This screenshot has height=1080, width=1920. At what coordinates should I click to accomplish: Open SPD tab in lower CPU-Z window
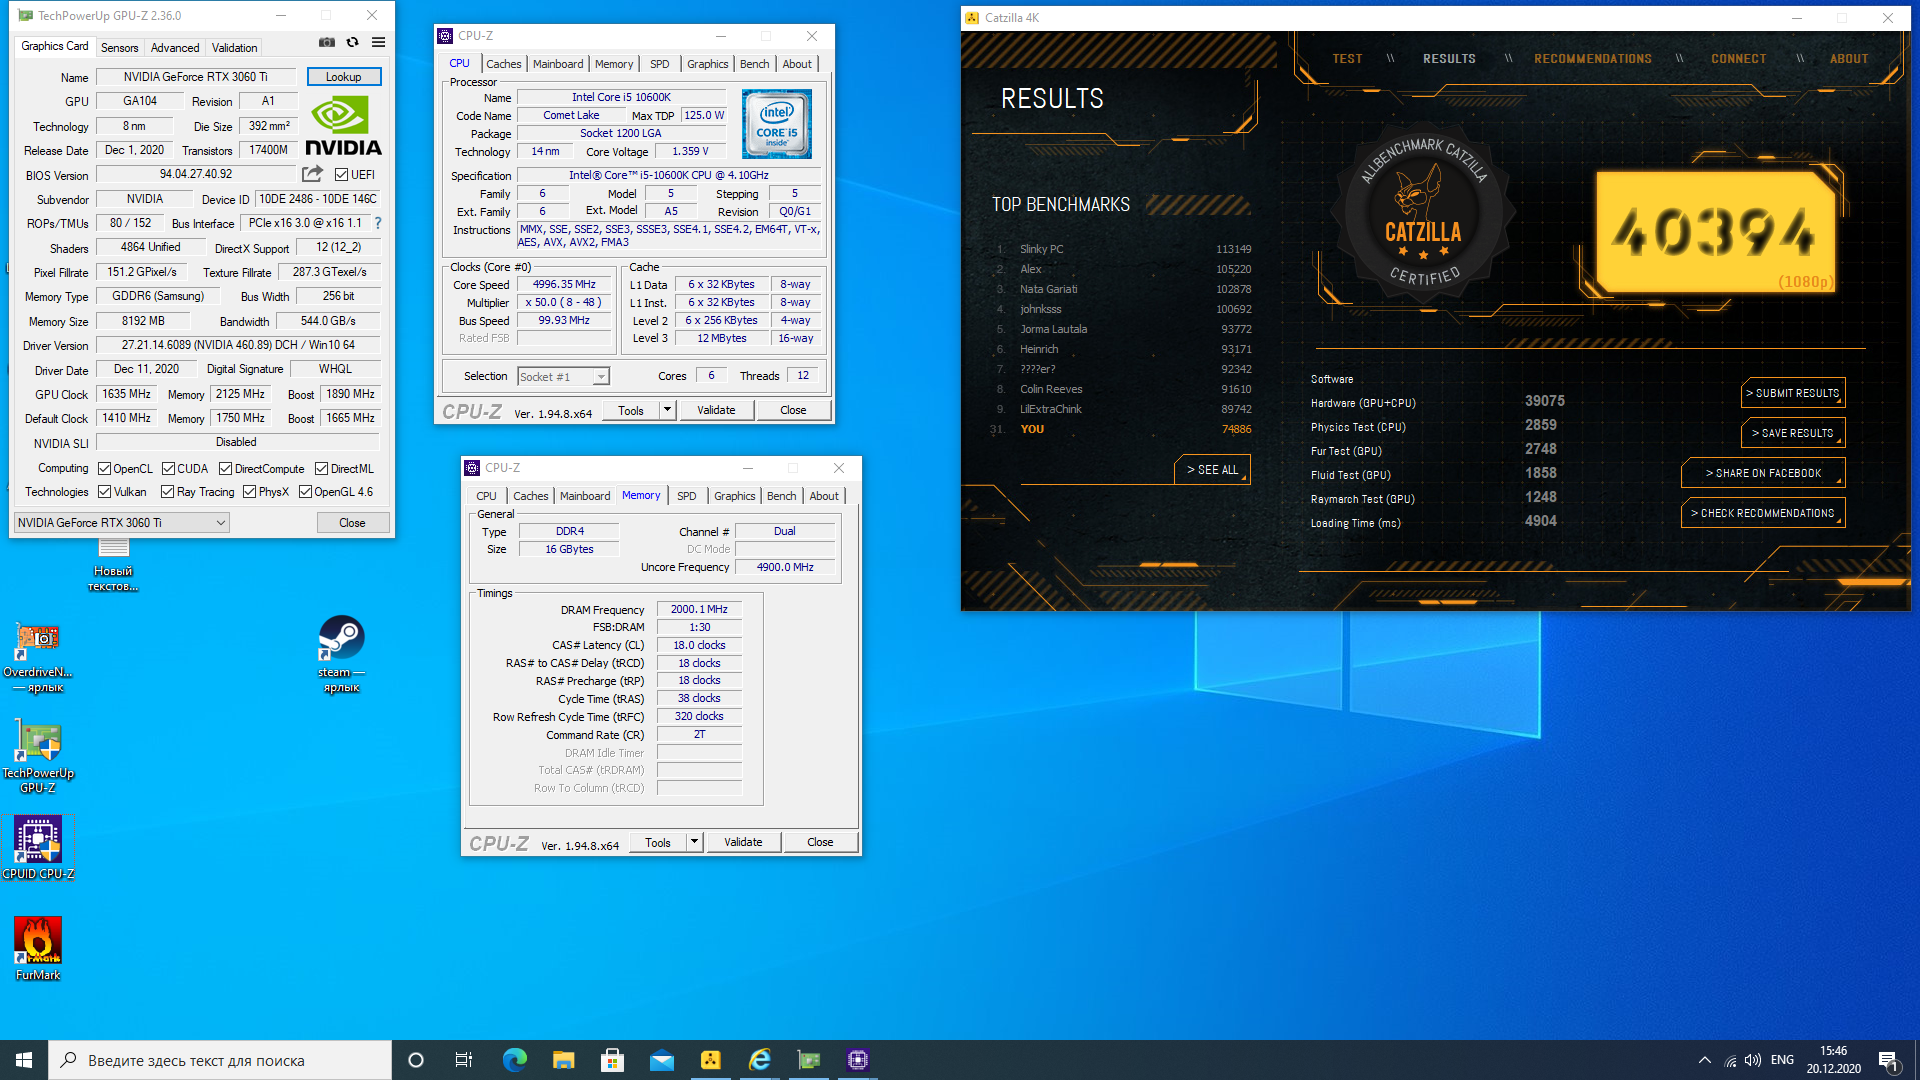[686, 495]
